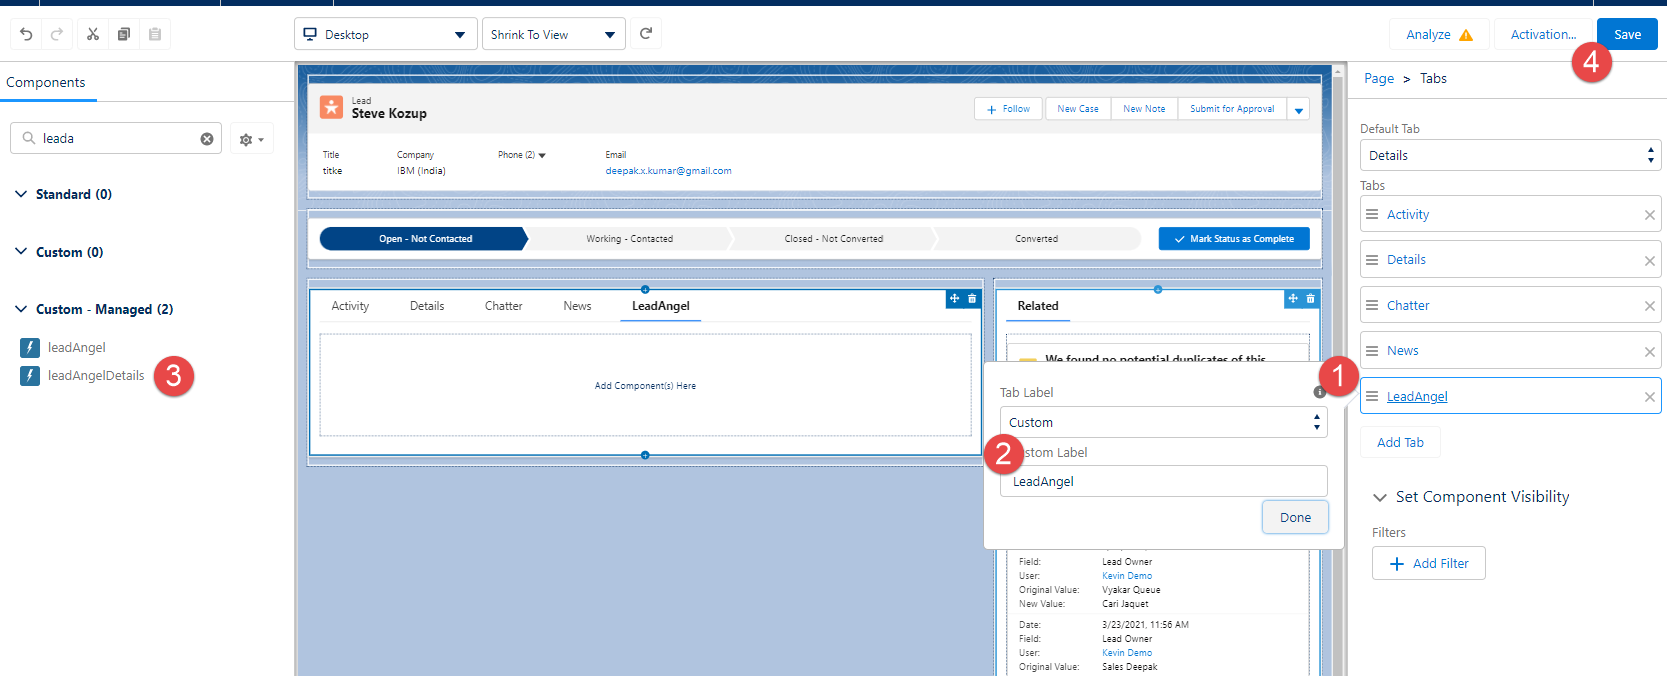Remove the News tab with X icon
Viewport: 1667px width, 676px height.
pyautogui.click(x=1649, y=352)
